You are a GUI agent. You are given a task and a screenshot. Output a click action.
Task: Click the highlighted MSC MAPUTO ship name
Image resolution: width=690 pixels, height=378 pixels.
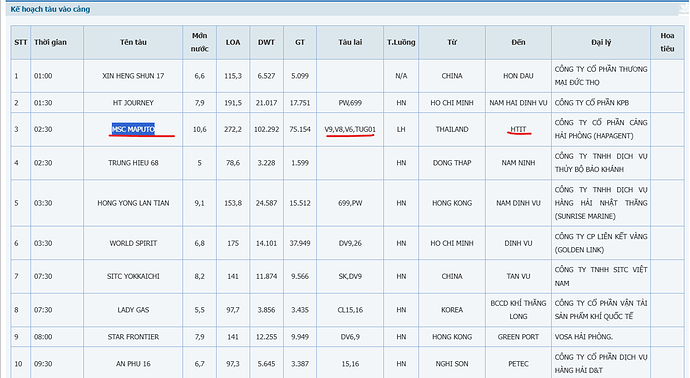(133, 129)
